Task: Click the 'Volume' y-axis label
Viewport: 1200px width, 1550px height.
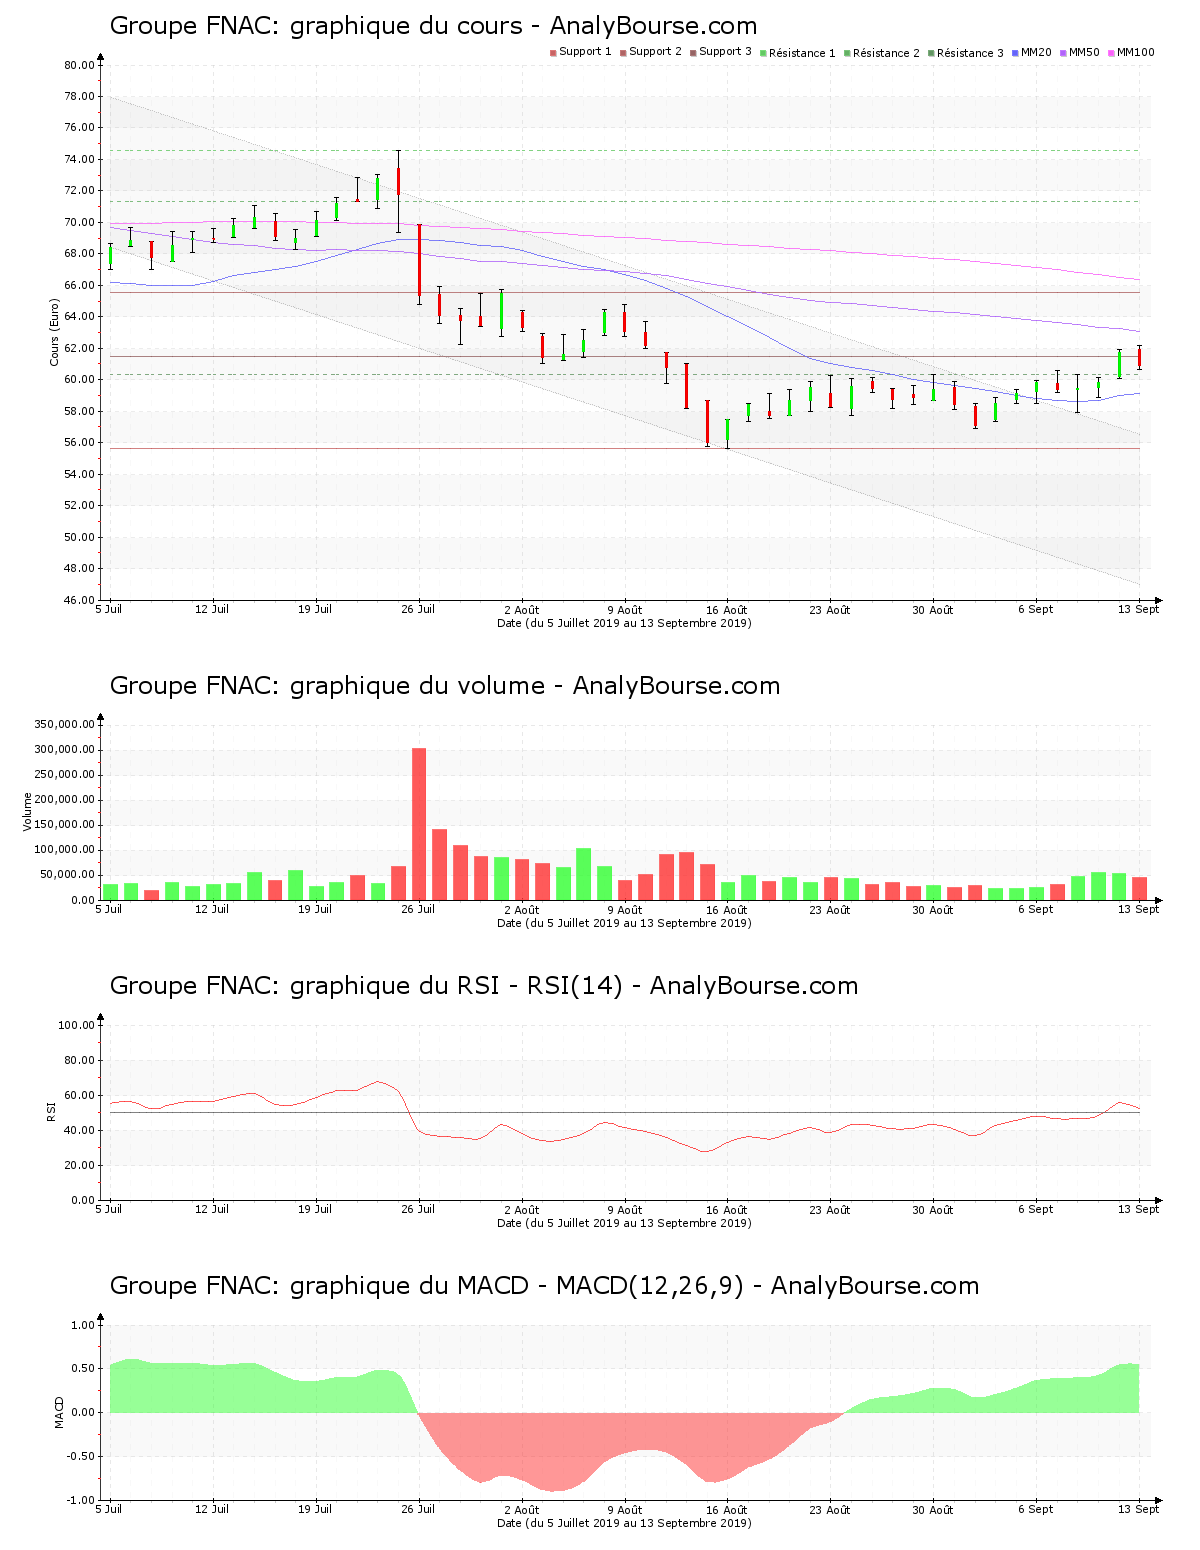Action: 27,812
